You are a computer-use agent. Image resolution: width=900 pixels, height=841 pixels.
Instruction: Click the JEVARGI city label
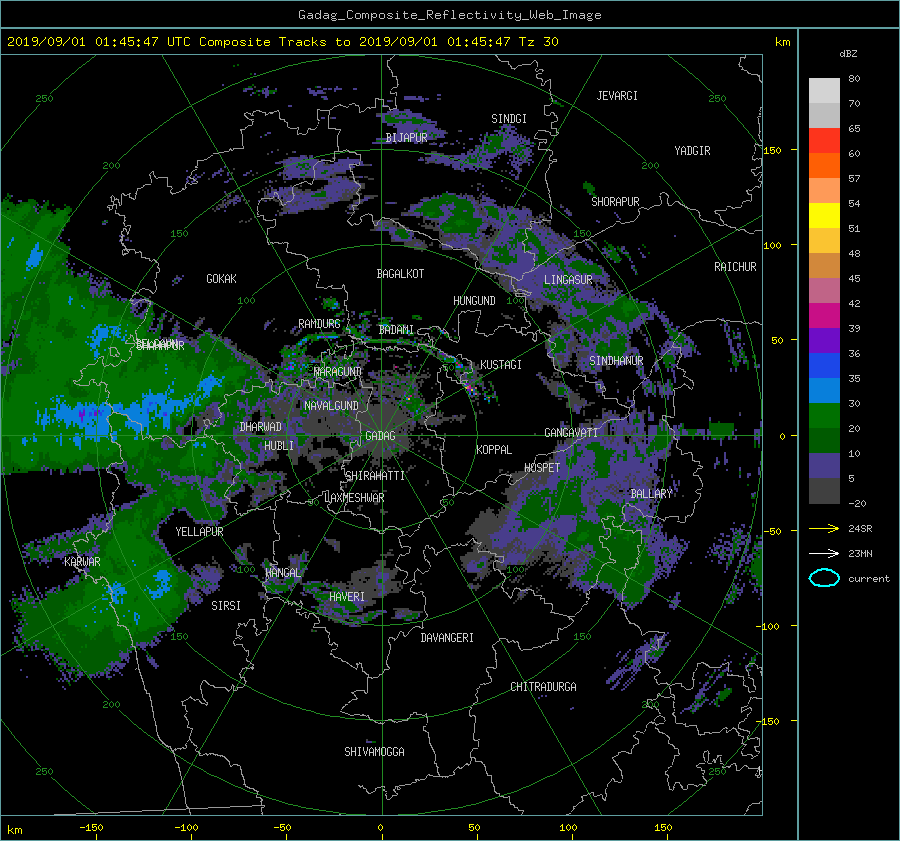click(x=617, y=96)
